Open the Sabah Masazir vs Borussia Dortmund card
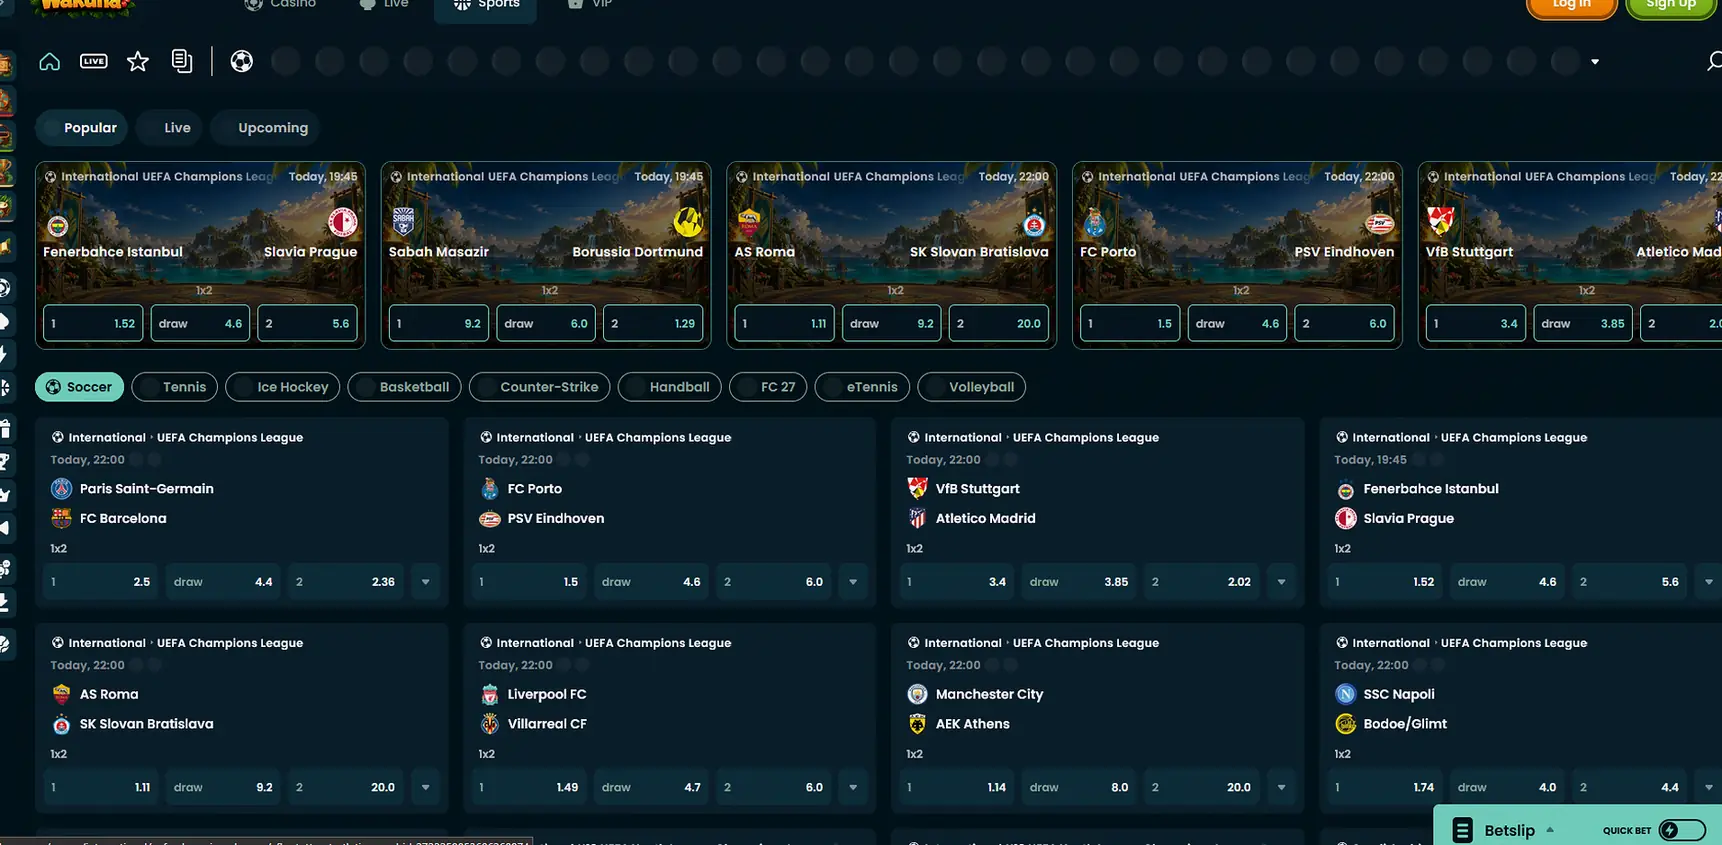1722x845 pixels. (x=546, y=255)
